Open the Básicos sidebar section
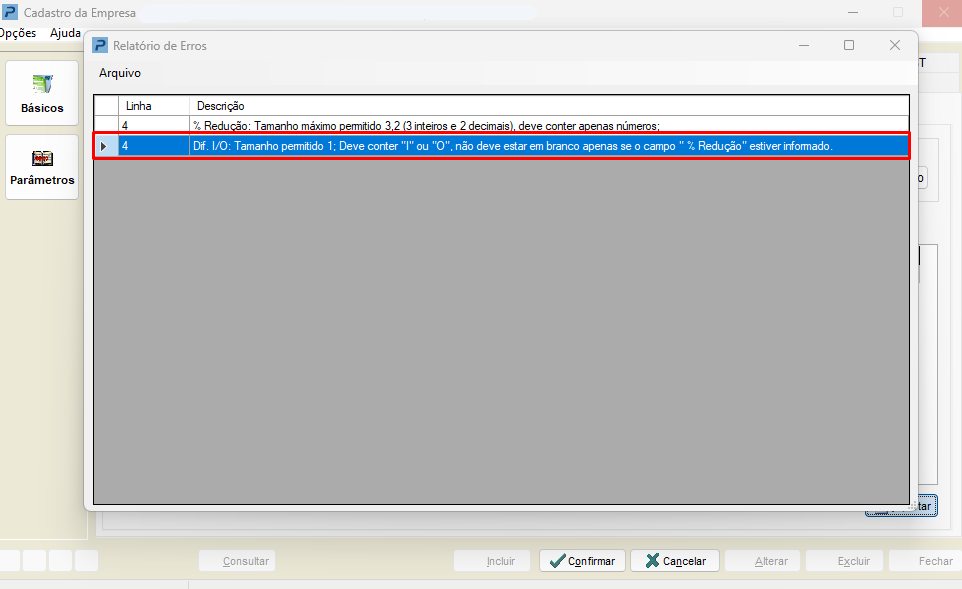The width and height of the screenshot is (962, 589). (42, 93)
